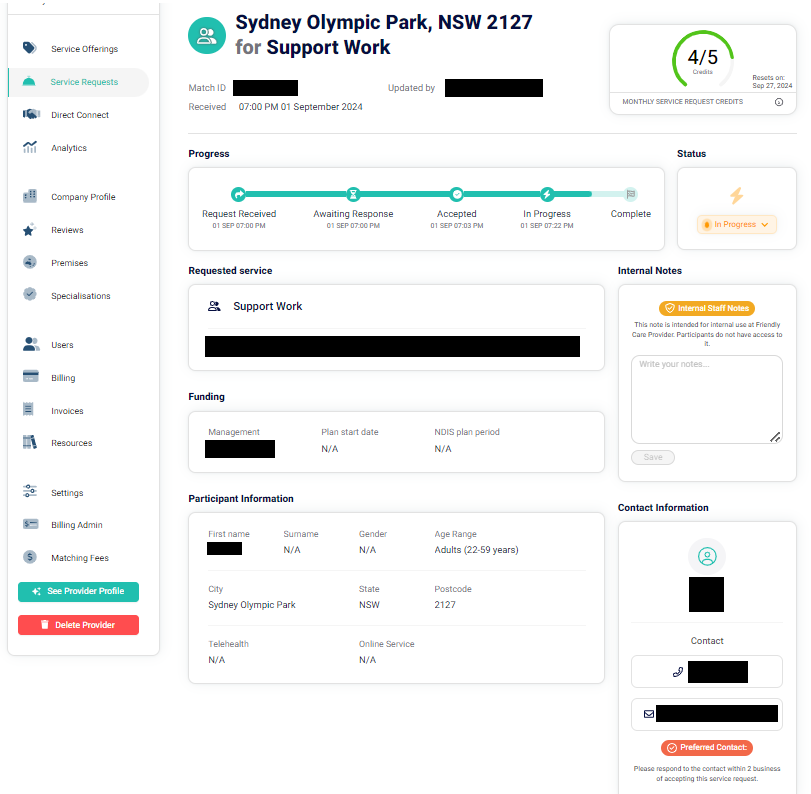The width and height of the screenshot is (811, 794).
Task: Click the credits info icon
Action: click(779, 101)
